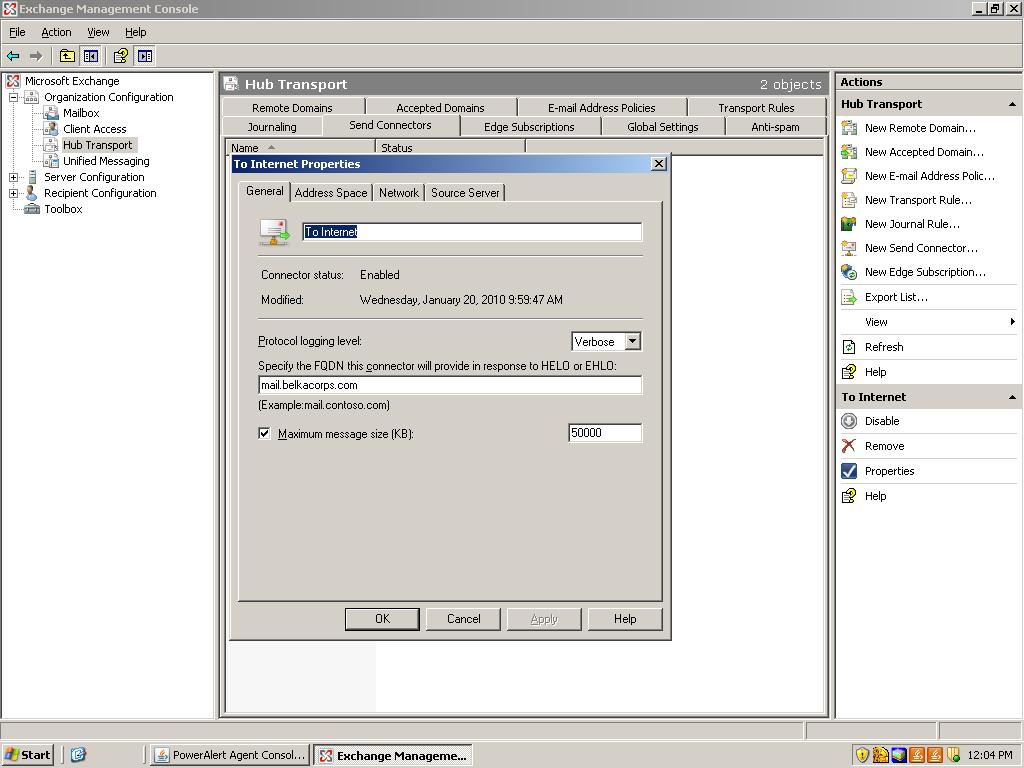Click maximum message size value field

pos(605,433)
